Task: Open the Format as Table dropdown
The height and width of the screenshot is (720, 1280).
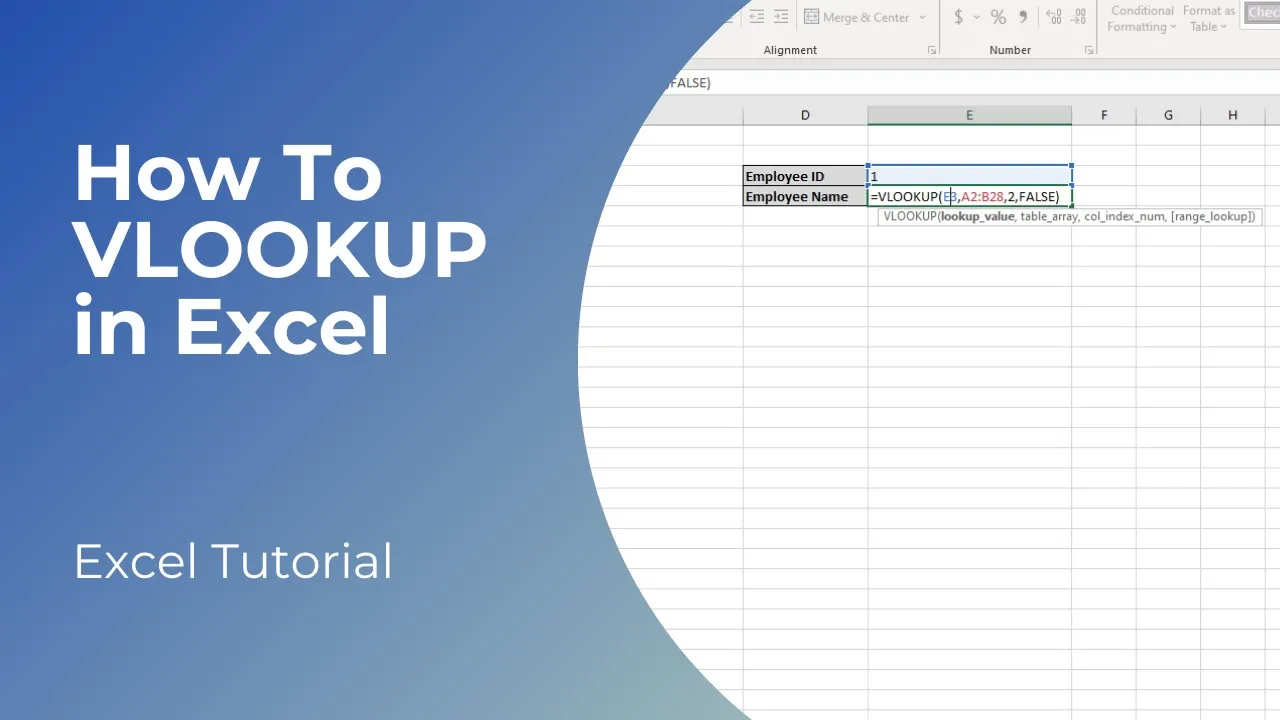Action: pyautogui.click(x=1209, y=19)
